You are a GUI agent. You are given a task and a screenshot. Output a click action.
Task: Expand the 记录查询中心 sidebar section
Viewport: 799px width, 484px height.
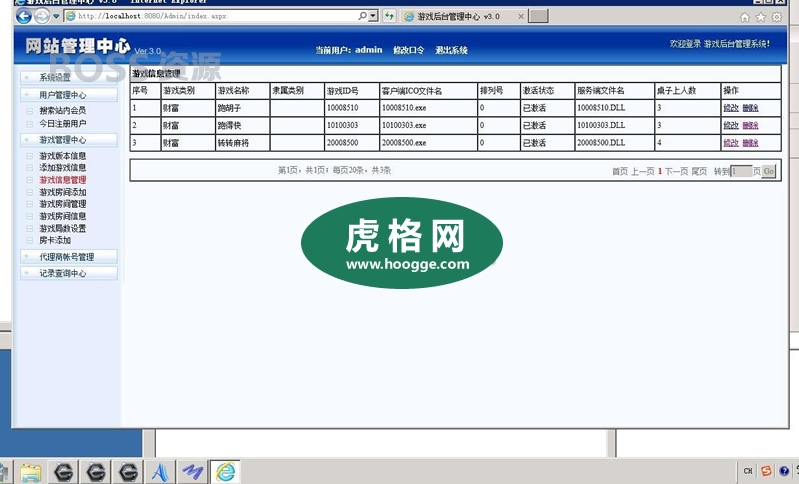pos(69,273)
